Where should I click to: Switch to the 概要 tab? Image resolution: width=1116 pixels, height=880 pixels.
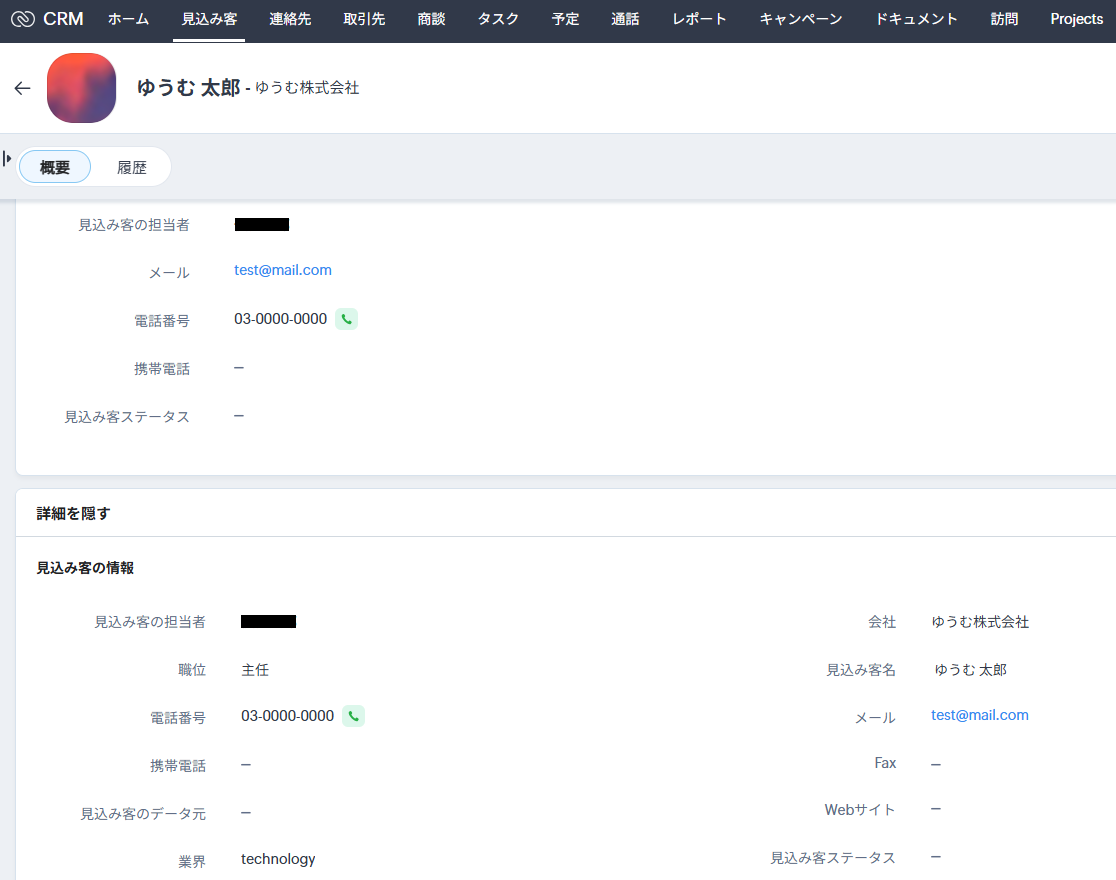pyautogui.click(x=55, y=167)
